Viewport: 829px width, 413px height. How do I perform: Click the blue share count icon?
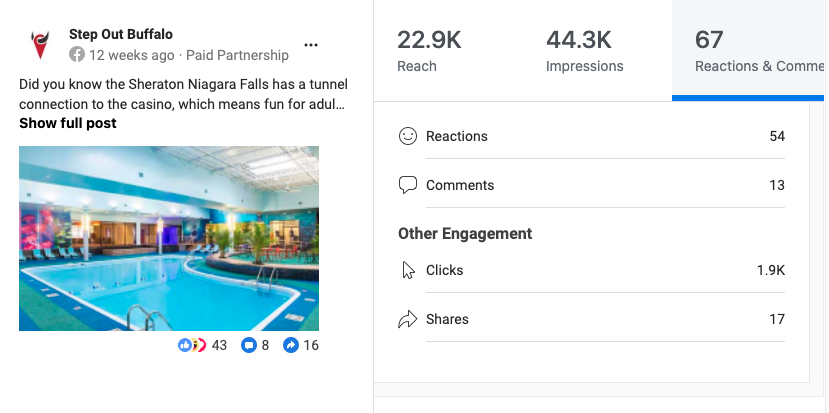(x=291, y=345)
